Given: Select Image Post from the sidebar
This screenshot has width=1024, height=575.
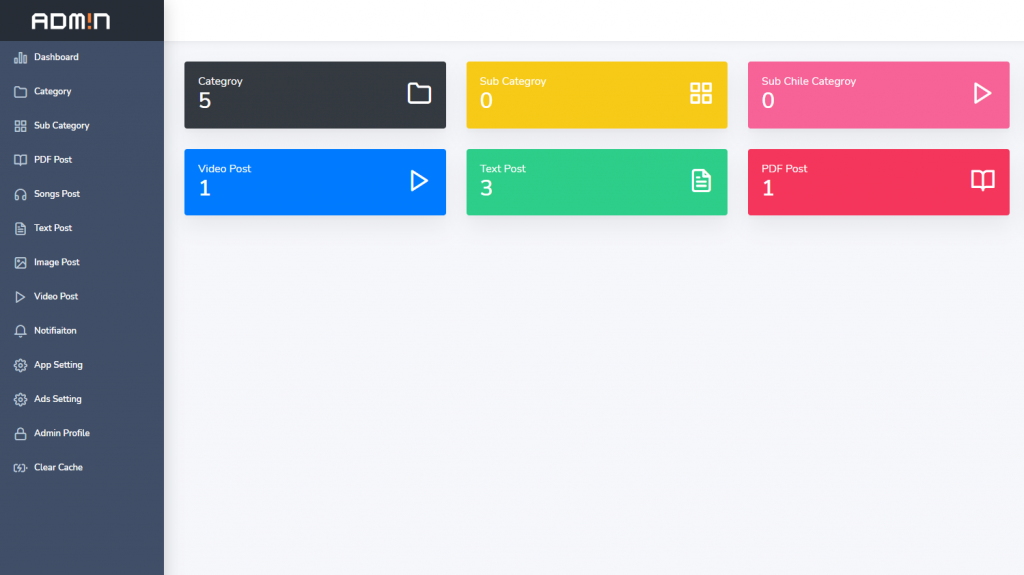Looking at the screenshot, I should coord(56,262).
